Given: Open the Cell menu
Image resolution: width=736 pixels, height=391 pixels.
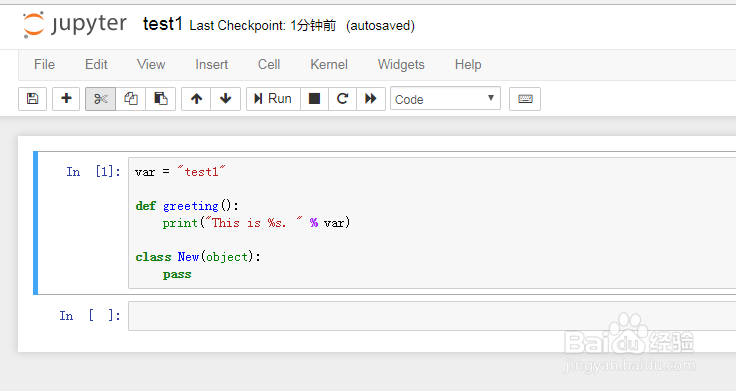Looking at the screenshot, I should tap(269, 64).
